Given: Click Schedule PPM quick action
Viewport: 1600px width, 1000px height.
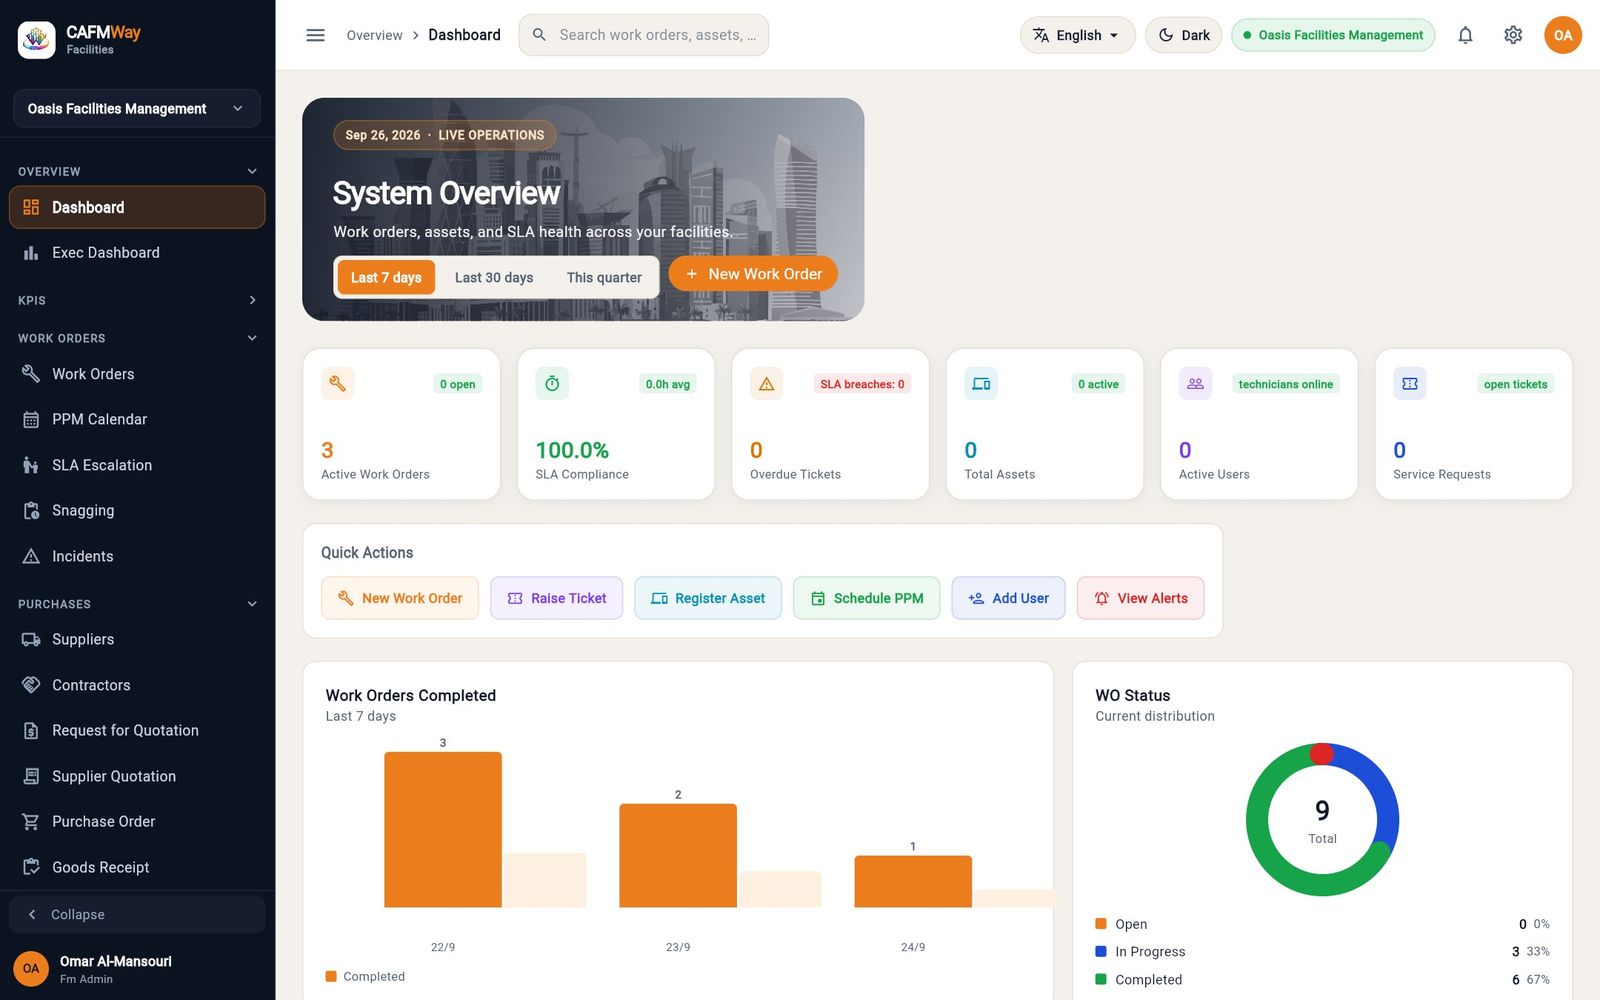Looking at the screenshot, I should [x=867, y=598].
